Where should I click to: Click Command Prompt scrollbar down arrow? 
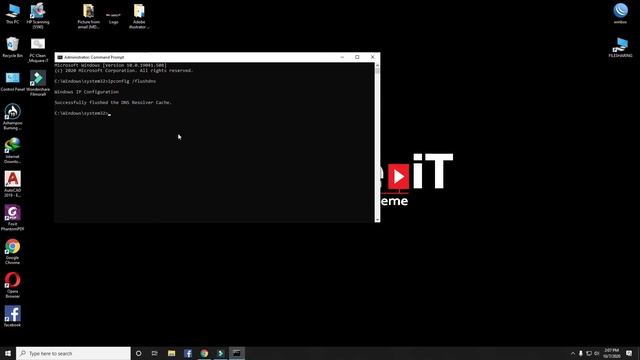[x=377, y=220]
